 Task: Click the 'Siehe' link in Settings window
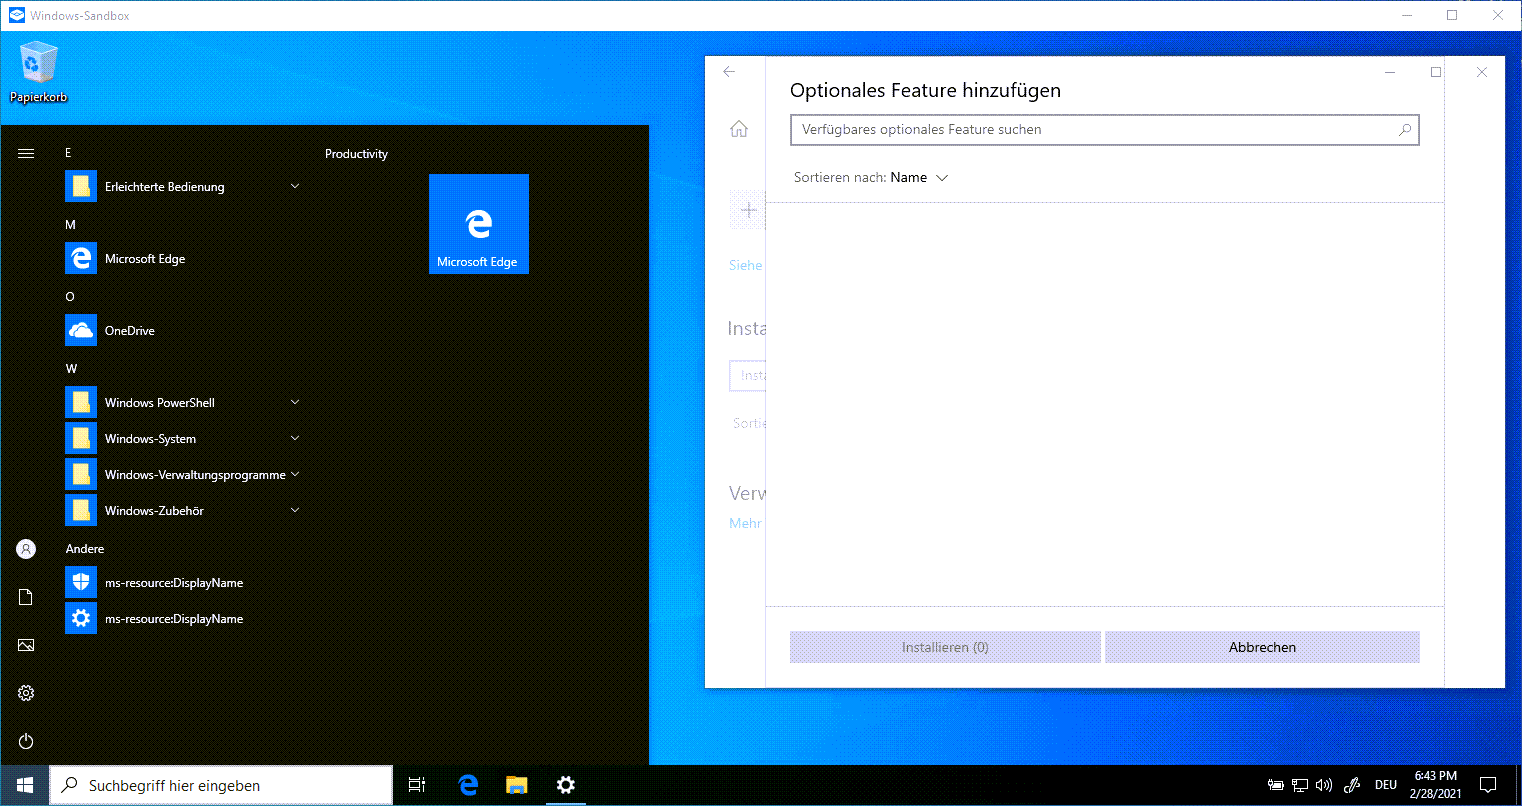pyautogui.click(x=746, y=265)
